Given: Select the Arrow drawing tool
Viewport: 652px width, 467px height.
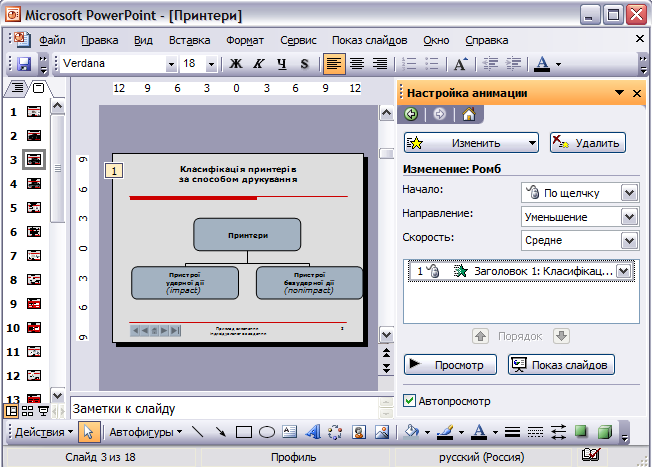Looking at the screenshot, I should pos(220,432).
